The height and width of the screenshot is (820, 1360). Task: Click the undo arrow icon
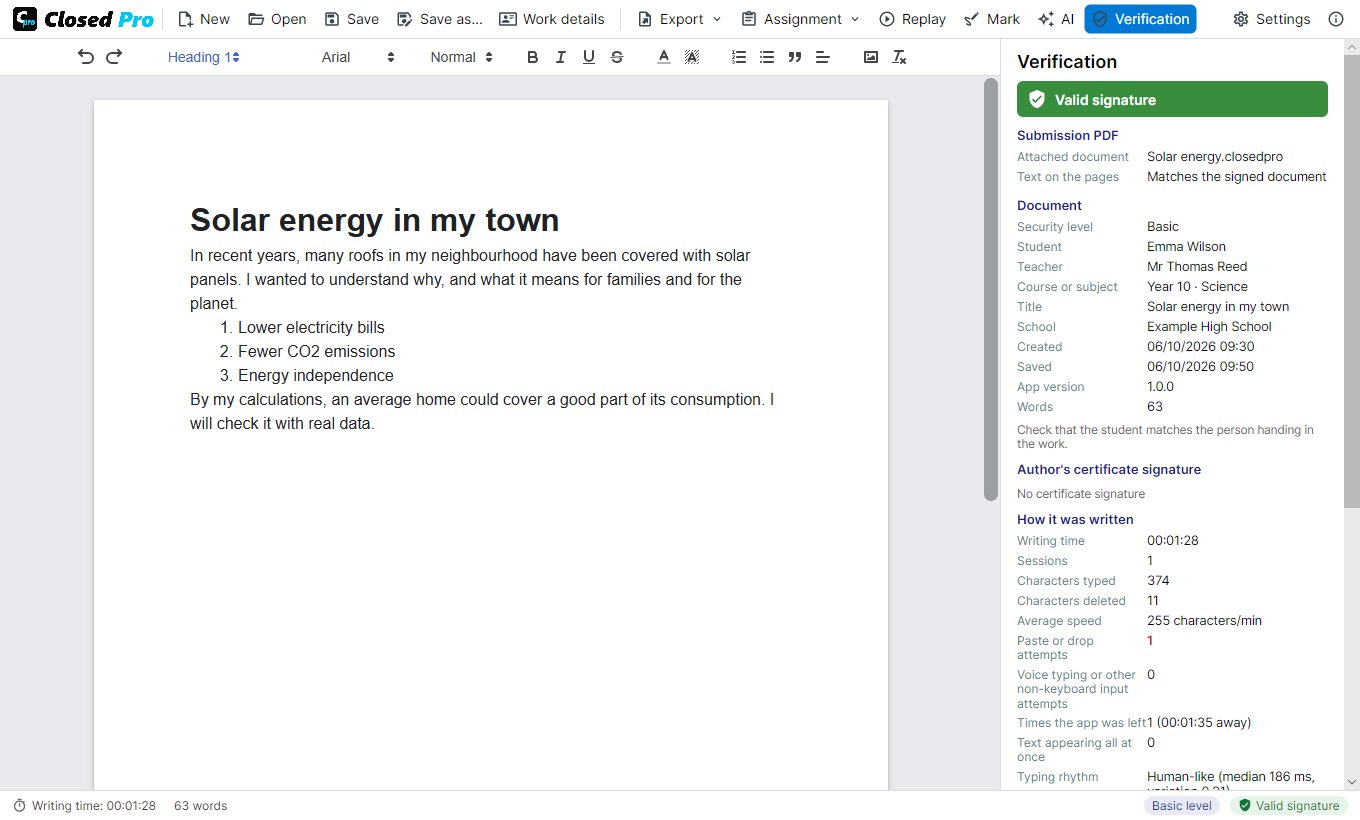[86, 57]
